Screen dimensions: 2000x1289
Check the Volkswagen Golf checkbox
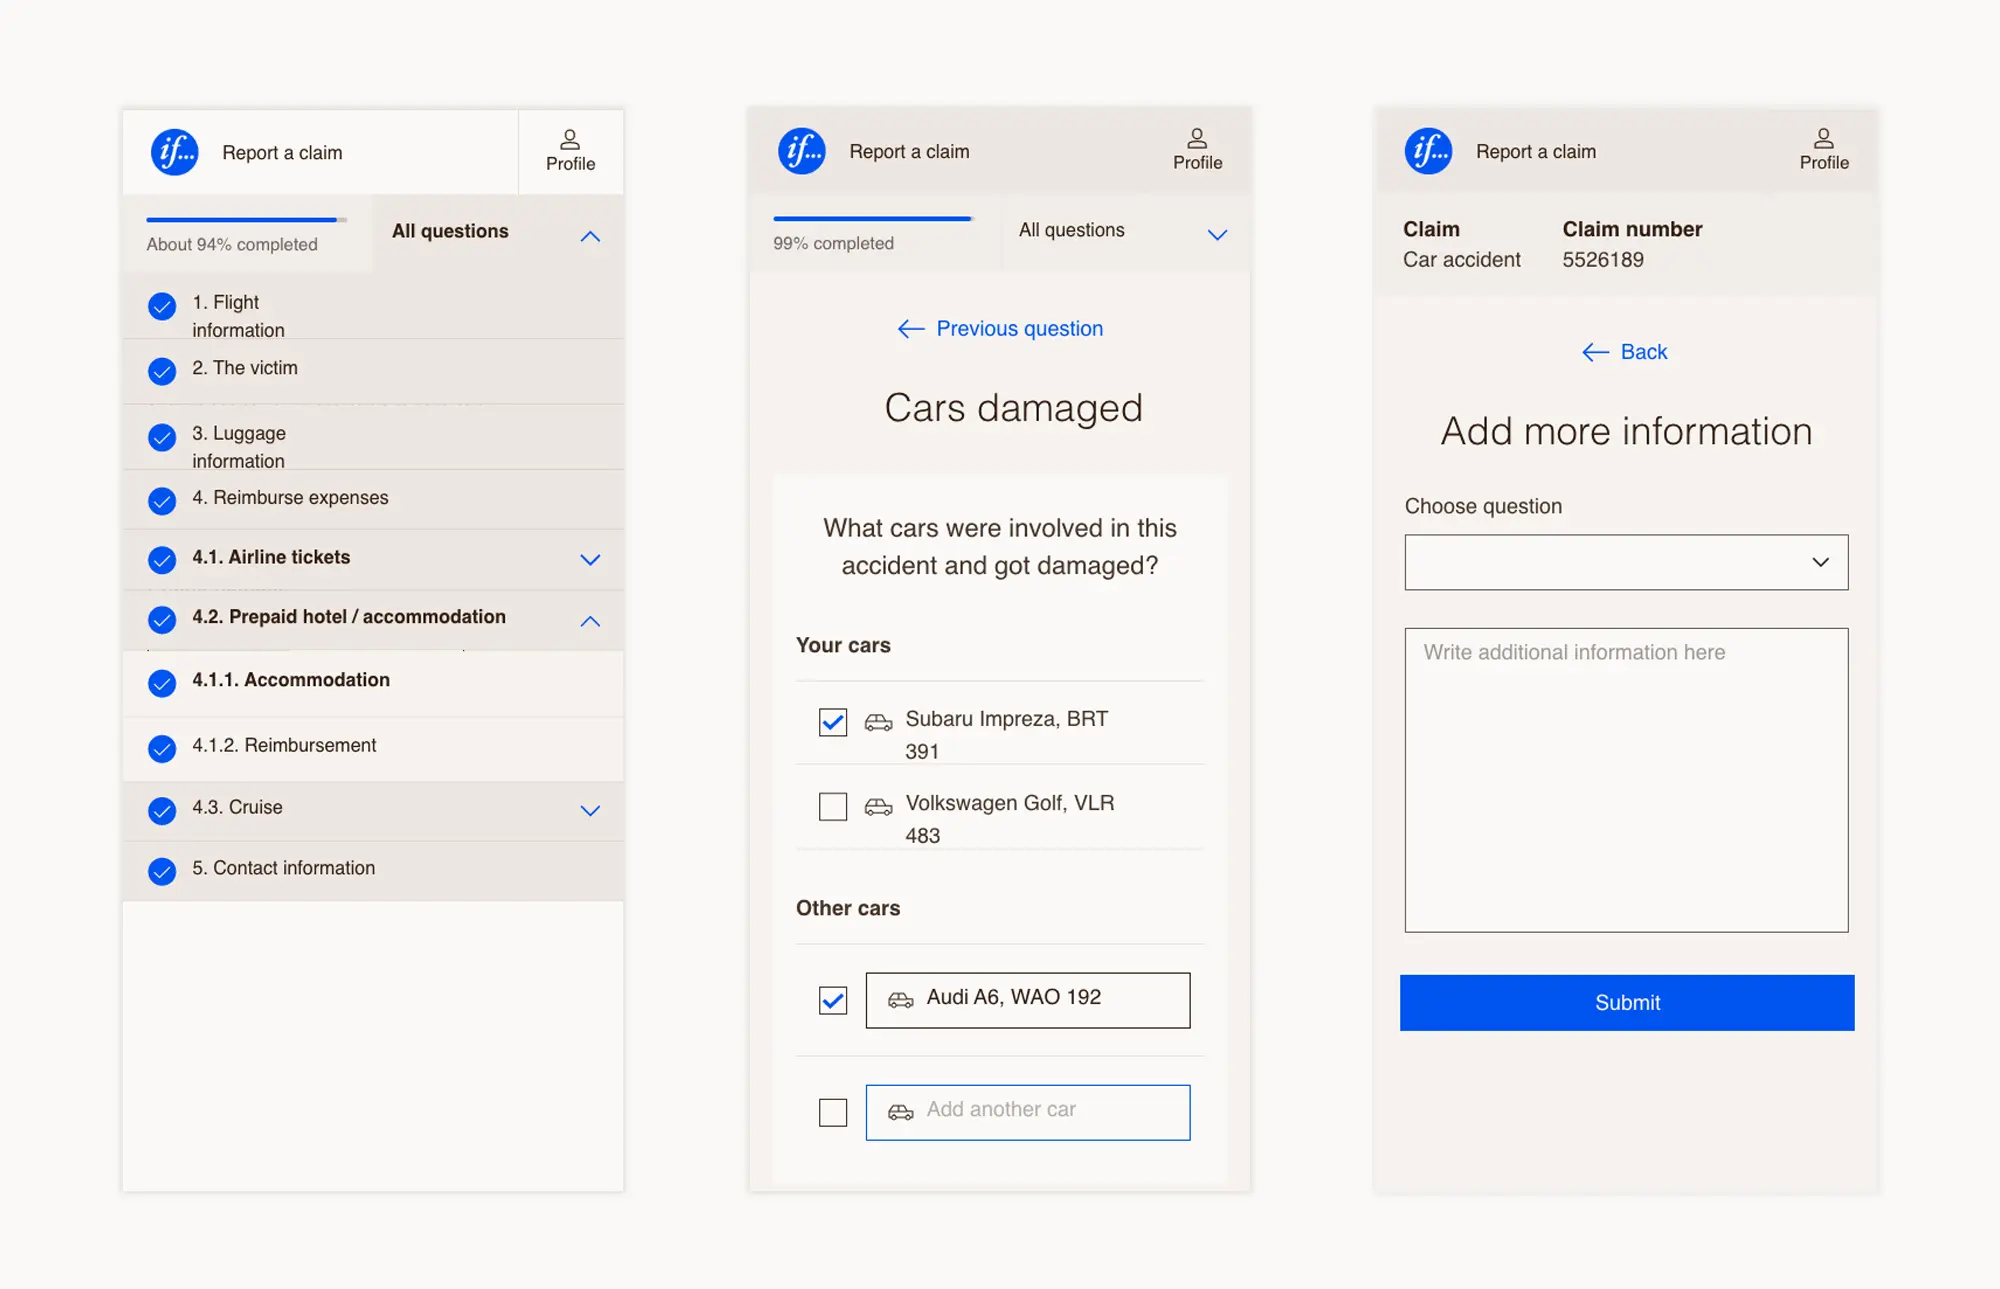(833, 806)
